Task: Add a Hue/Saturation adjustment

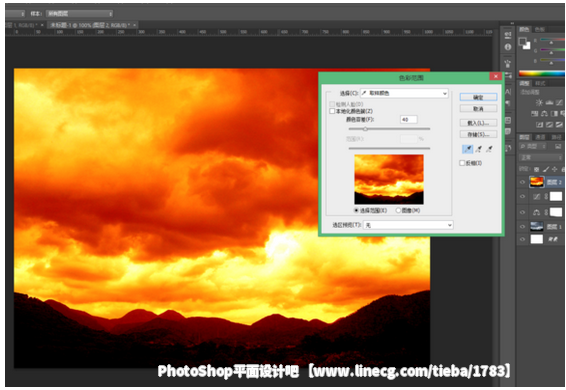Action: [x=535, y=114]
